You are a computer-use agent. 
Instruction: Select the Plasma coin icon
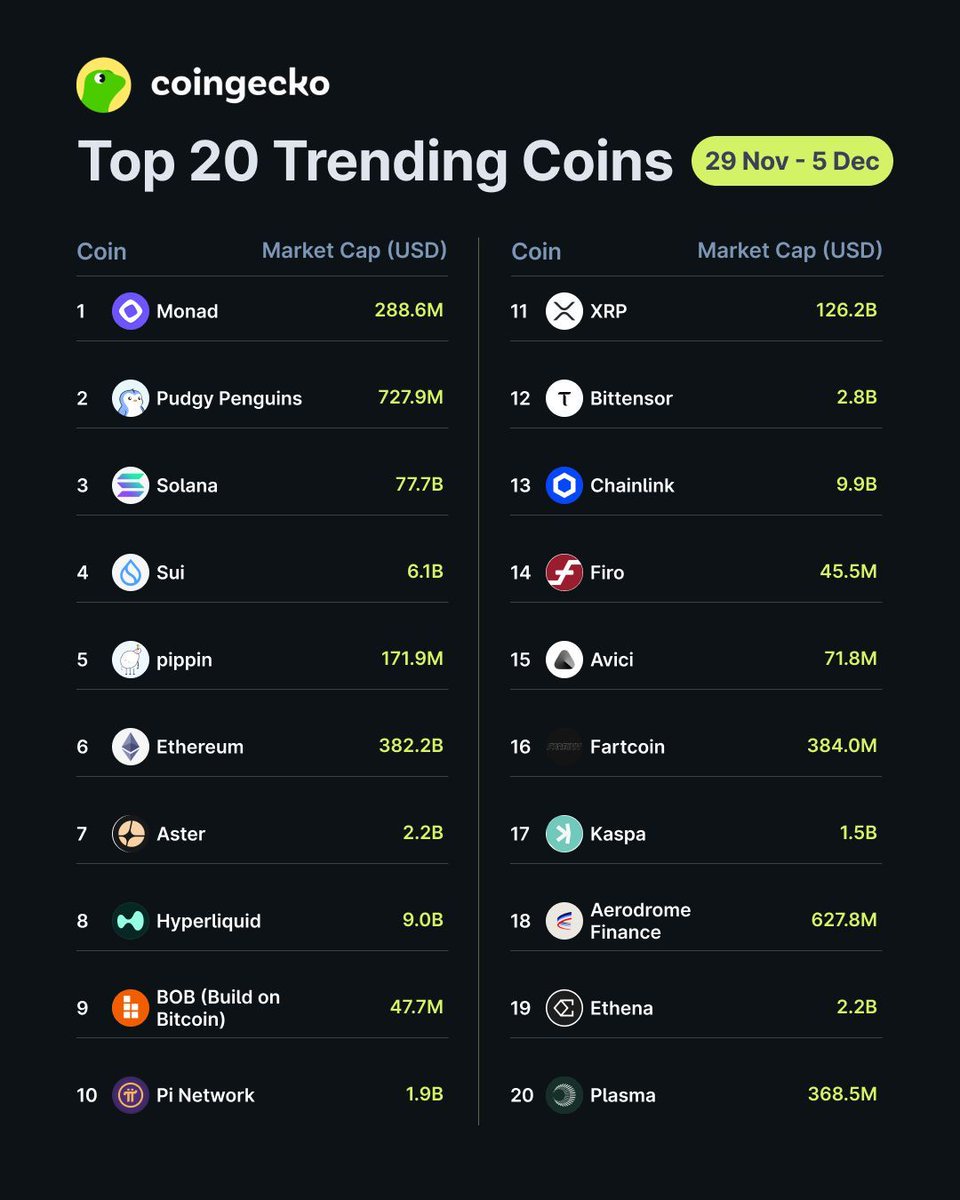(x=564, y=1095)
